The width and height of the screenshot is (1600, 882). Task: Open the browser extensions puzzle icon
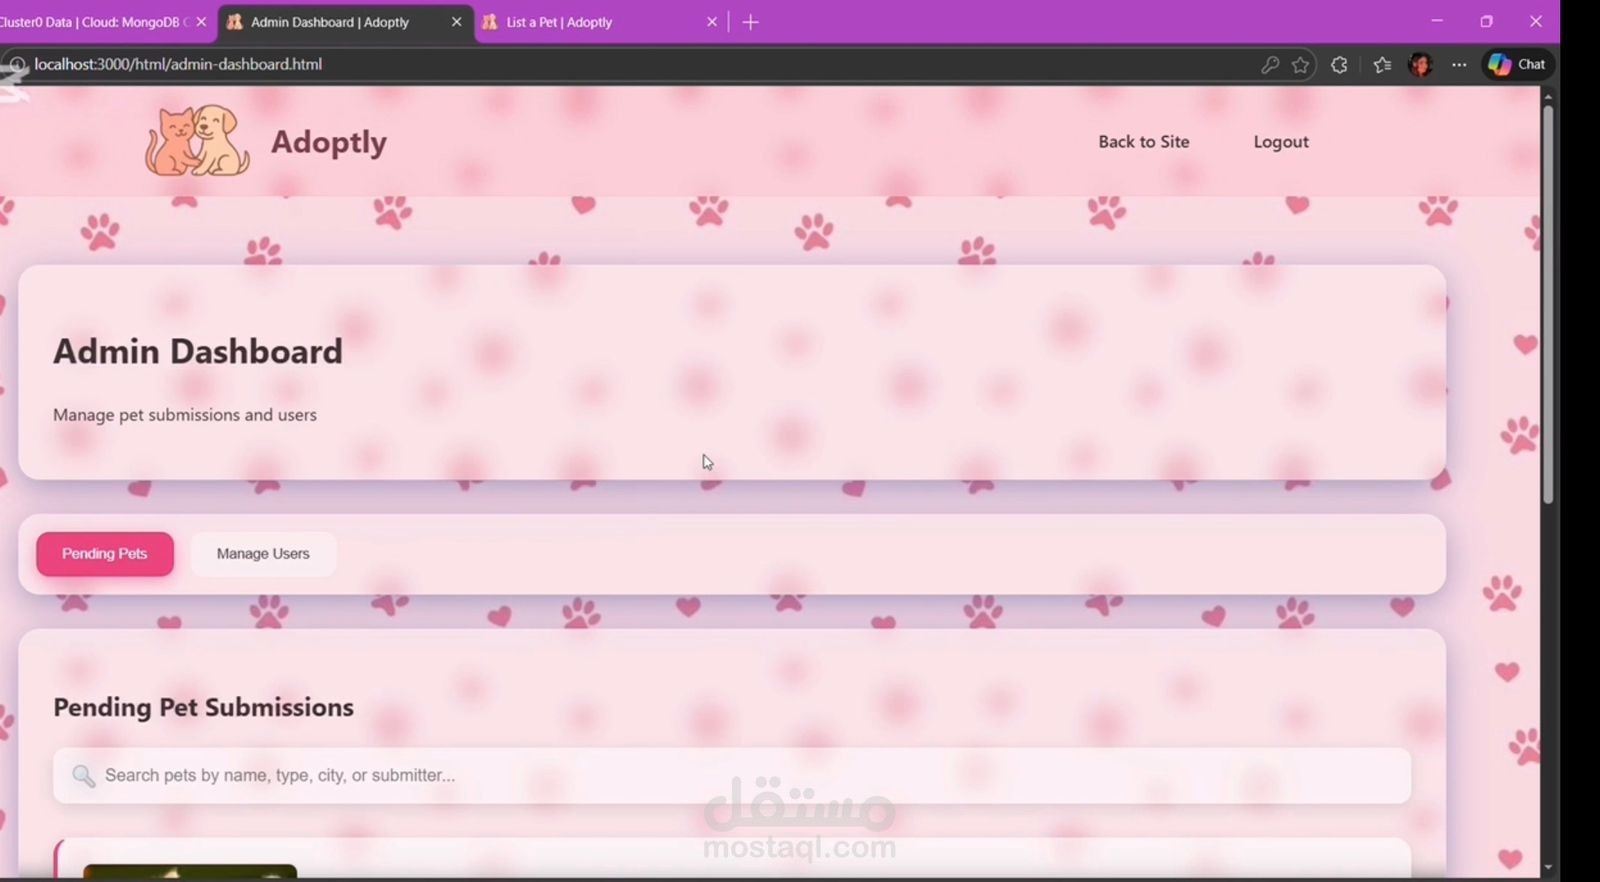1339,65
